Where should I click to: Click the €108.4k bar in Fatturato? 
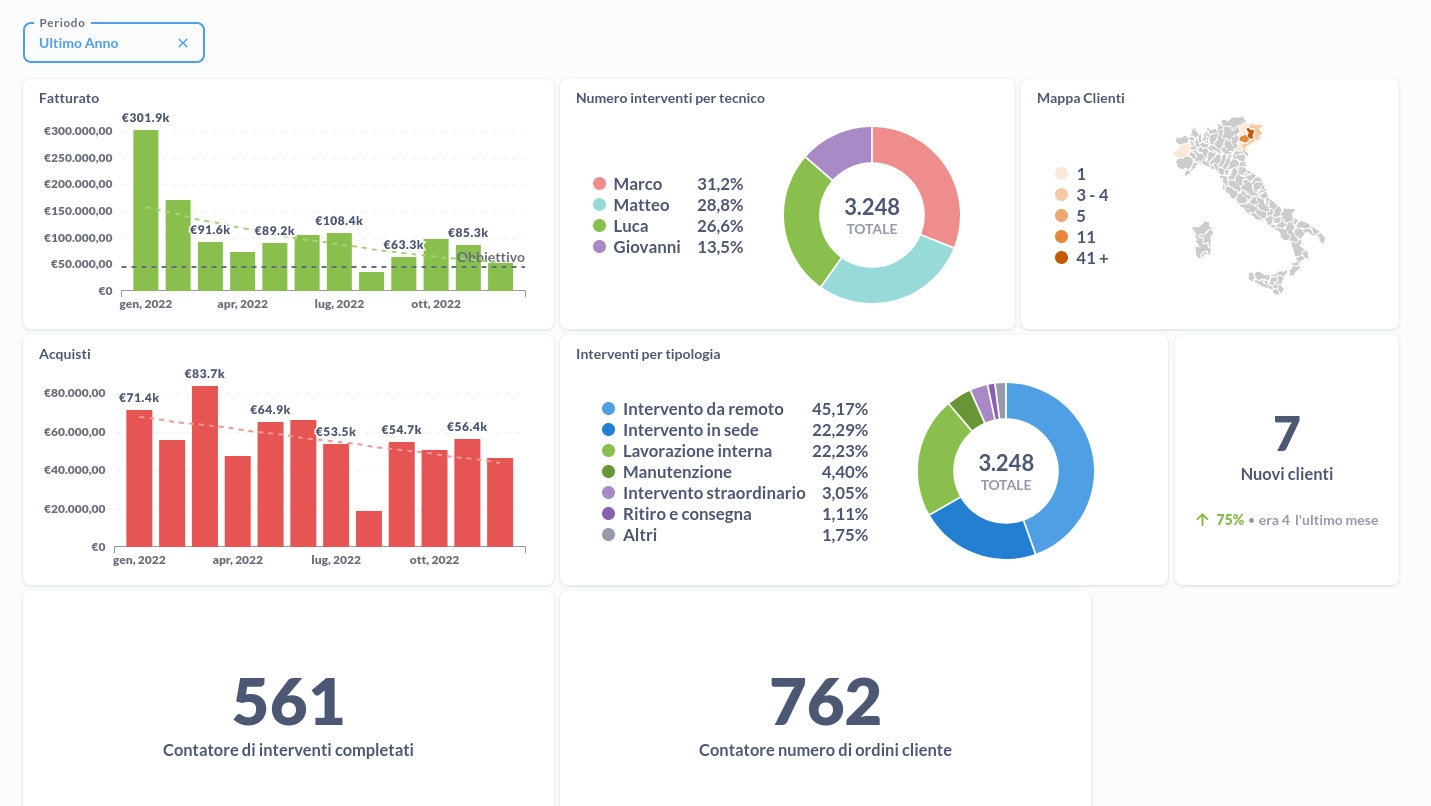pos(339,262)
